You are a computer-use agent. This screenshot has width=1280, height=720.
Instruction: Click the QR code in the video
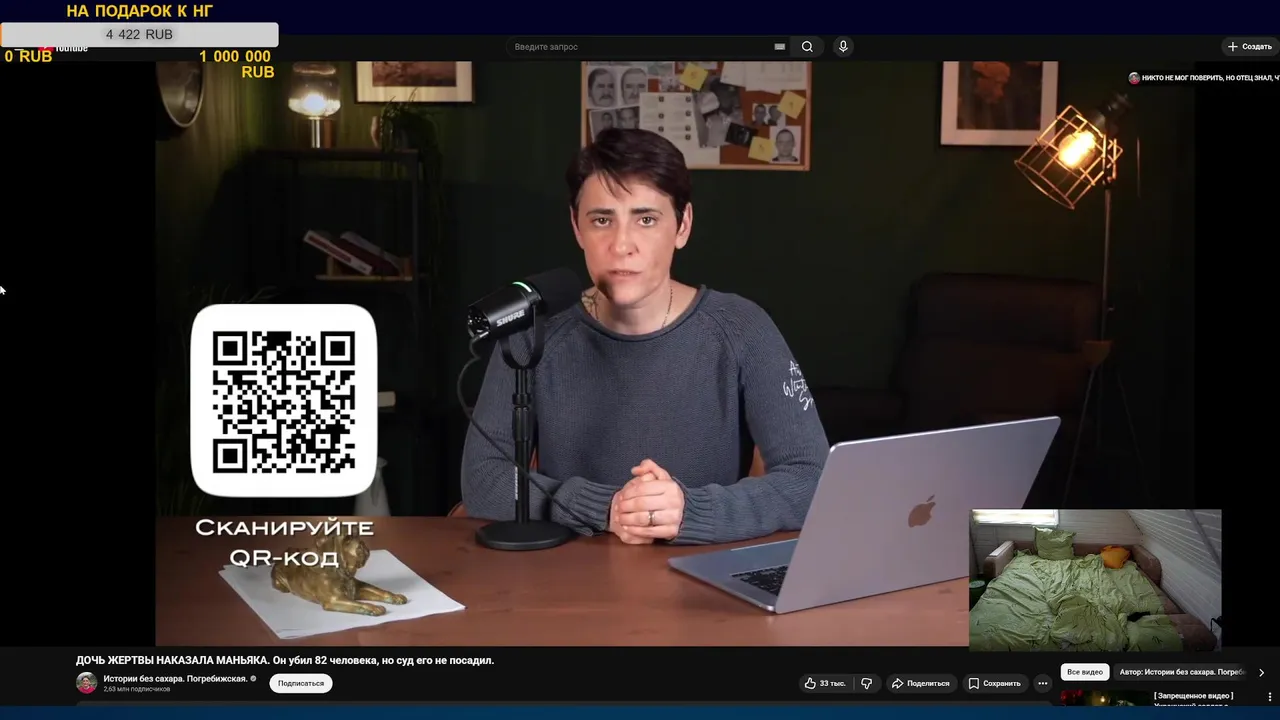point(283,400)
